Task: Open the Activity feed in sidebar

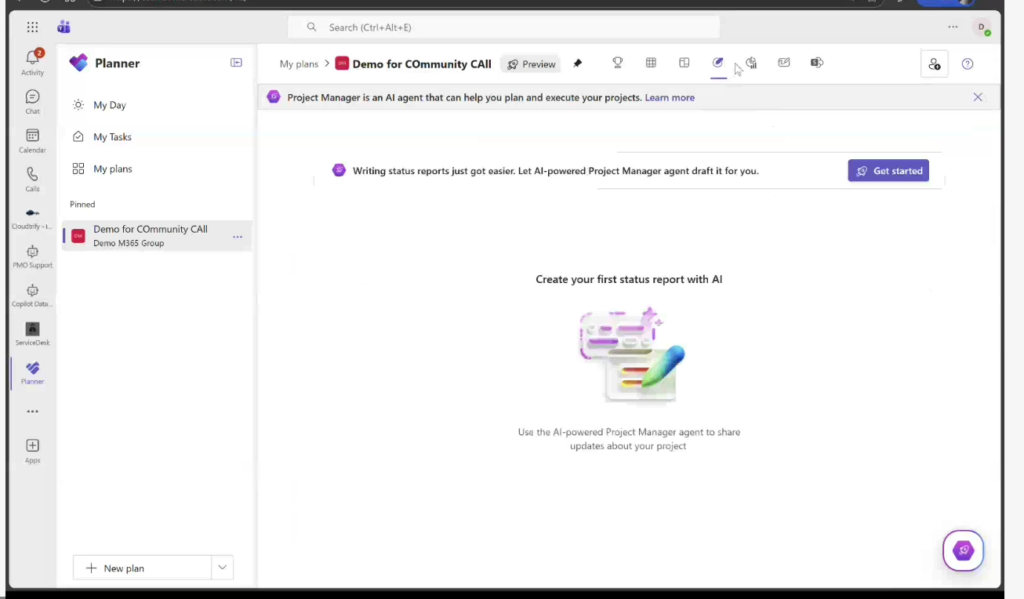Action: pos(32,63)
